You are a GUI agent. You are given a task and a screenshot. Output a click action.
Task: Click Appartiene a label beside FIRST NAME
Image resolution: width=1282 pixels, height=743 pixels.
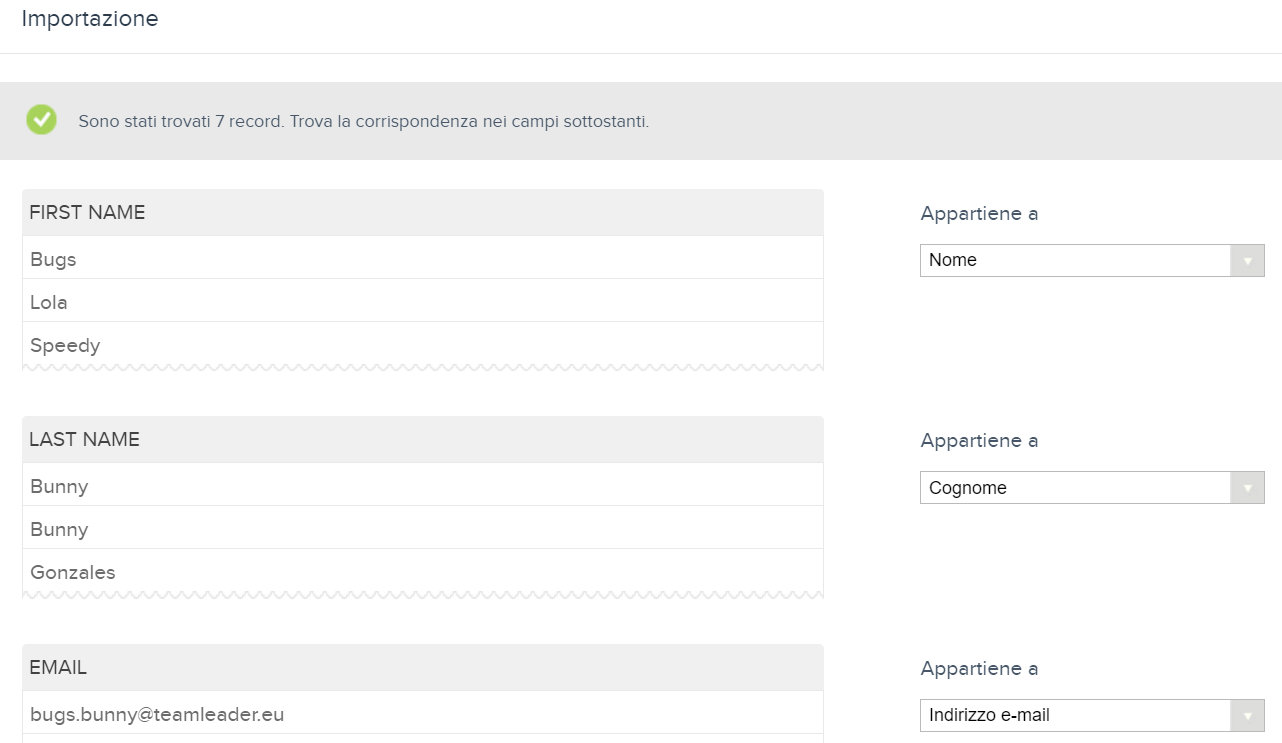coord(979,213)
